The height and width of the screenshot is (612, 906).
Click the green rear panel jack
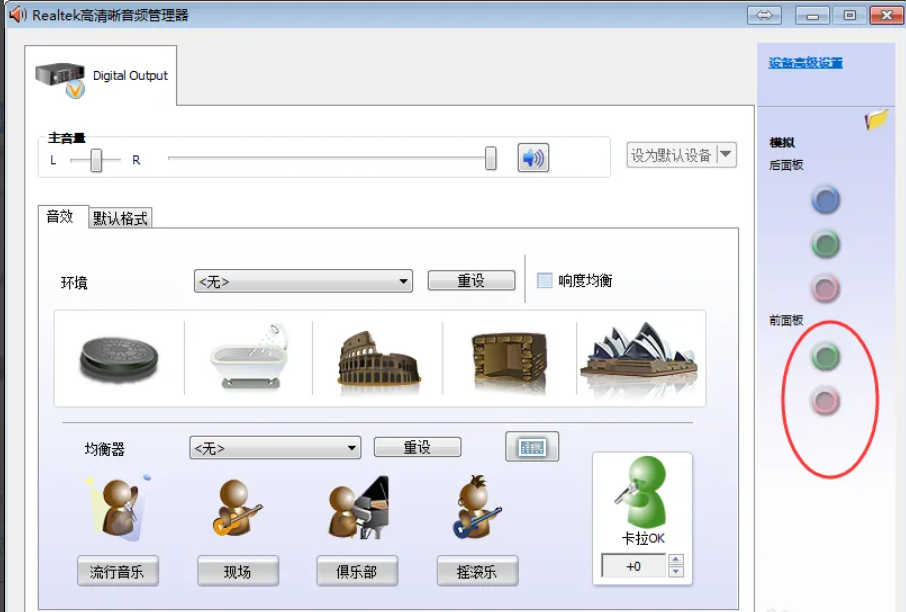tap(826, 244)
